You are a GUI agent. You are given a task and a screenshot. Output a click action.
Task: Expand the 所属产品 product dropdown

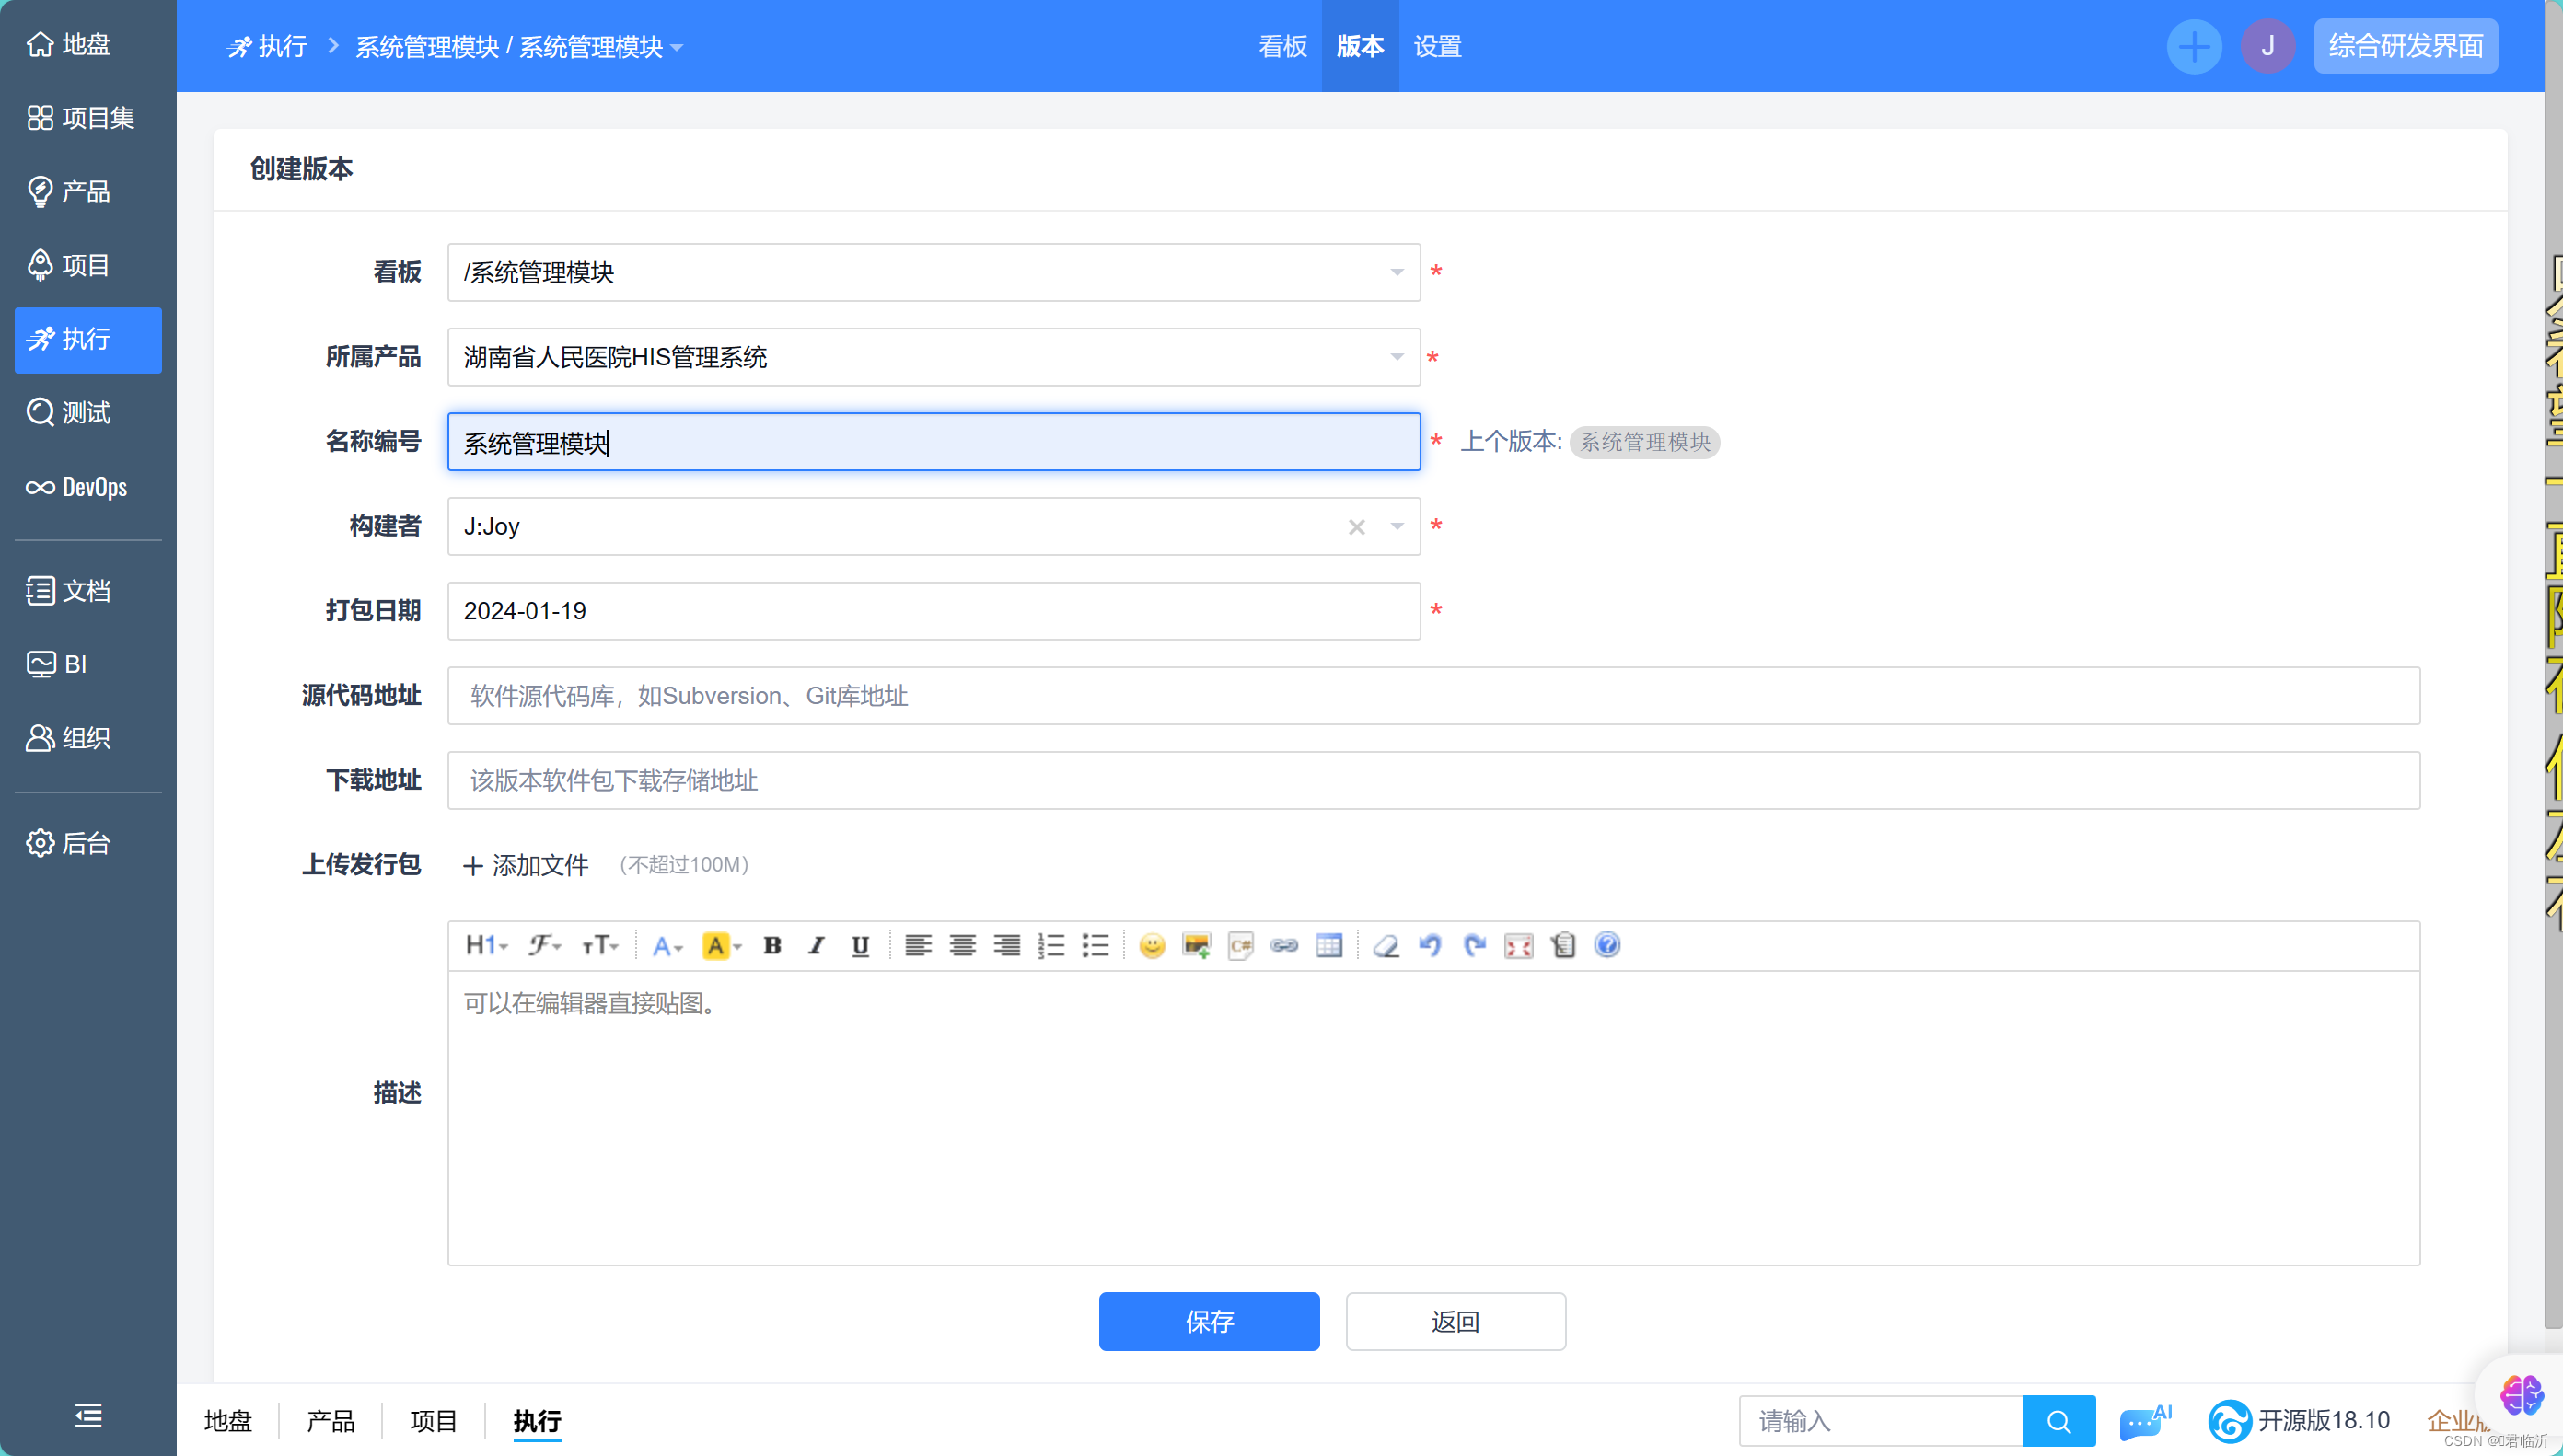933,357
